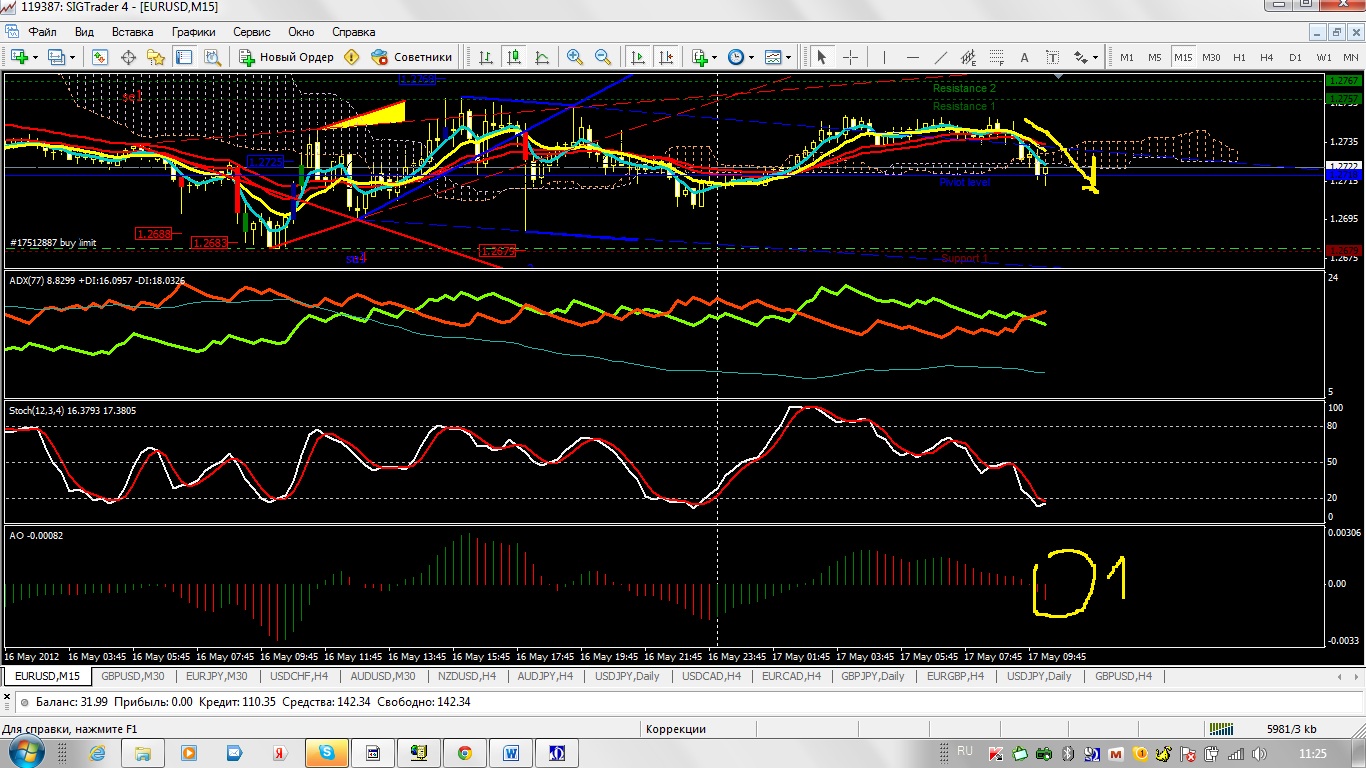Draw a horizontal line tool
The image size is (1366, 768).
click(x=912, y=57)
